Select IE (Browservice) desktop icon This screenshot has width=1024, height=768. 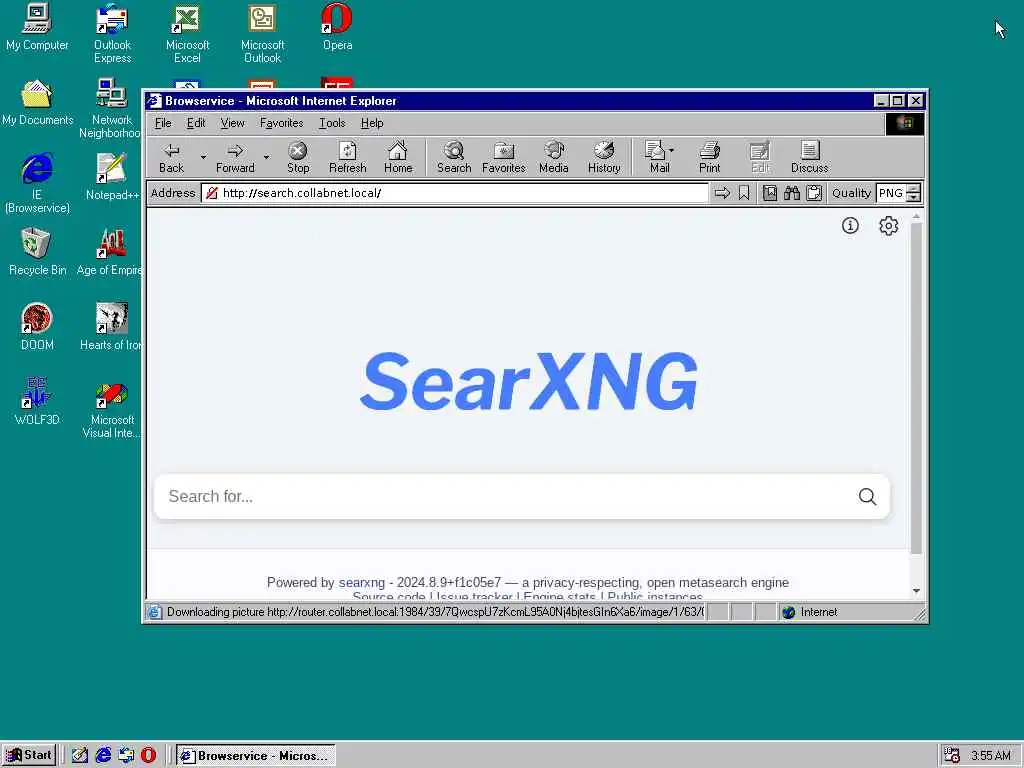click(x=37, y=183)
